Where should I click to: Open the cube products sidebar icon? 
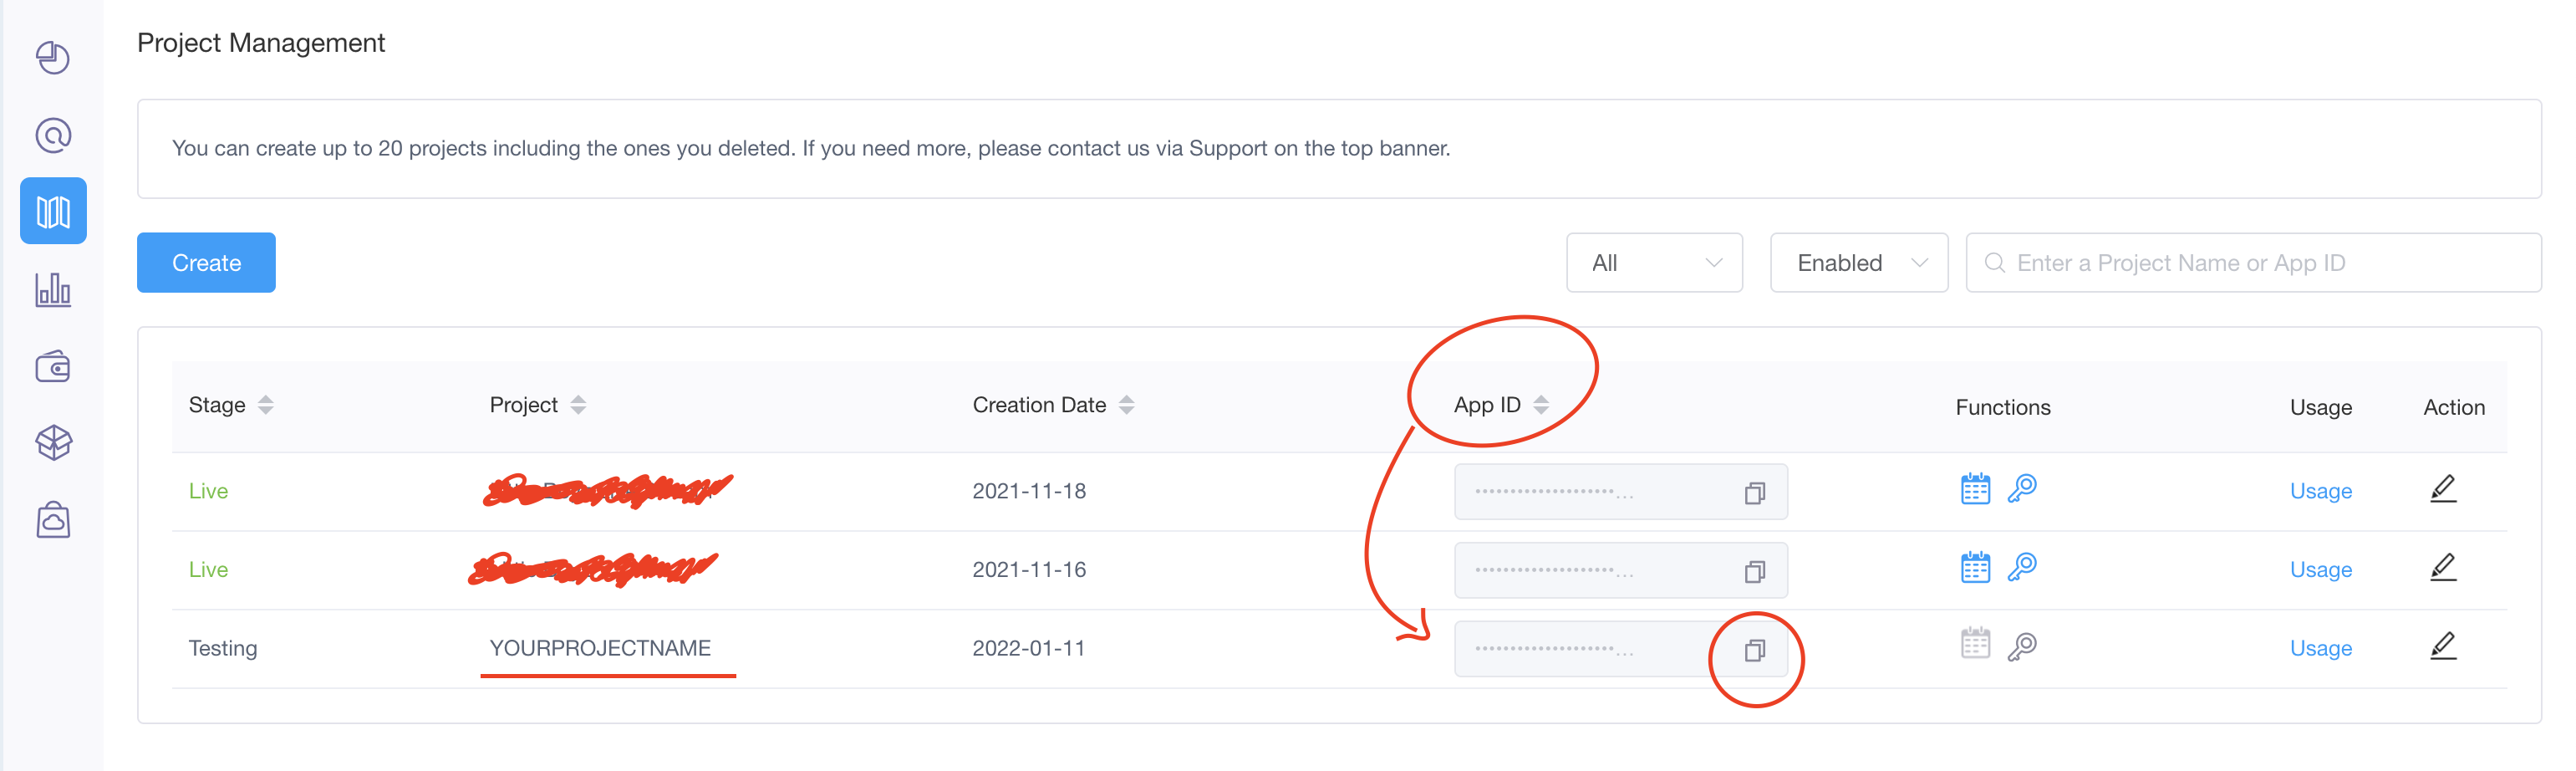tap(53, 443)
